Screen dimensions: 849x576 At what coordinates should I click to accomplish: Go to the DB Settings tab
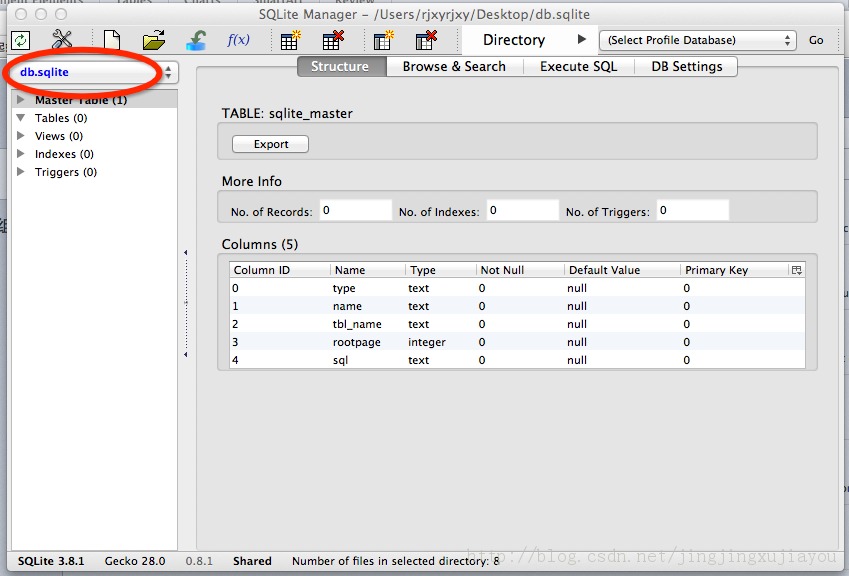pyautogui.click(x=686, y=66)
